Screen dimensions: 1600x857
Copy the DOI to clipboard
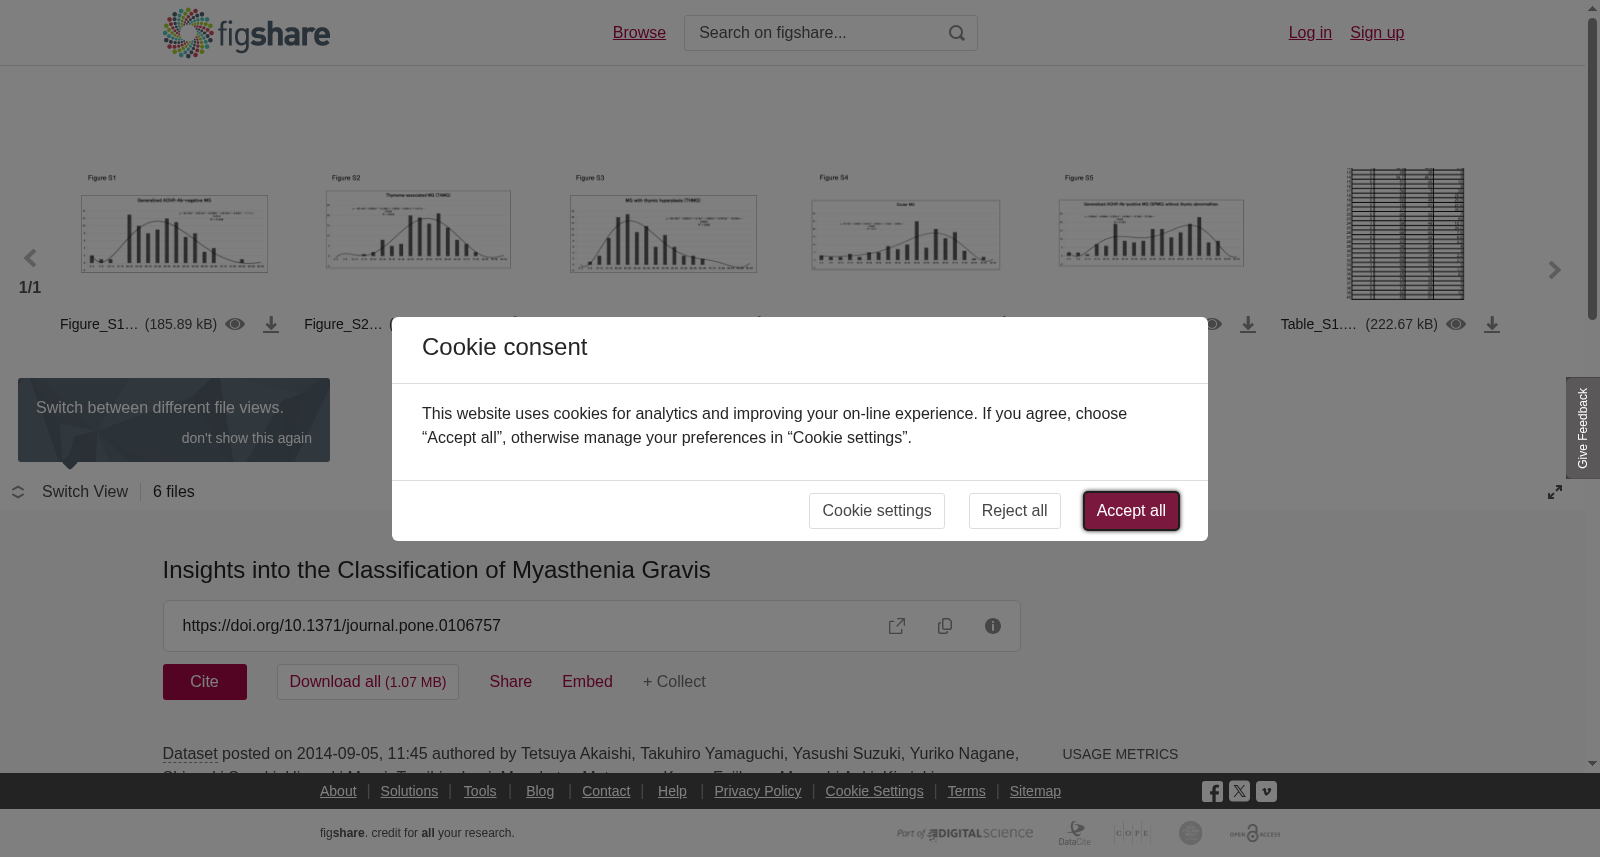pos(945,626)
